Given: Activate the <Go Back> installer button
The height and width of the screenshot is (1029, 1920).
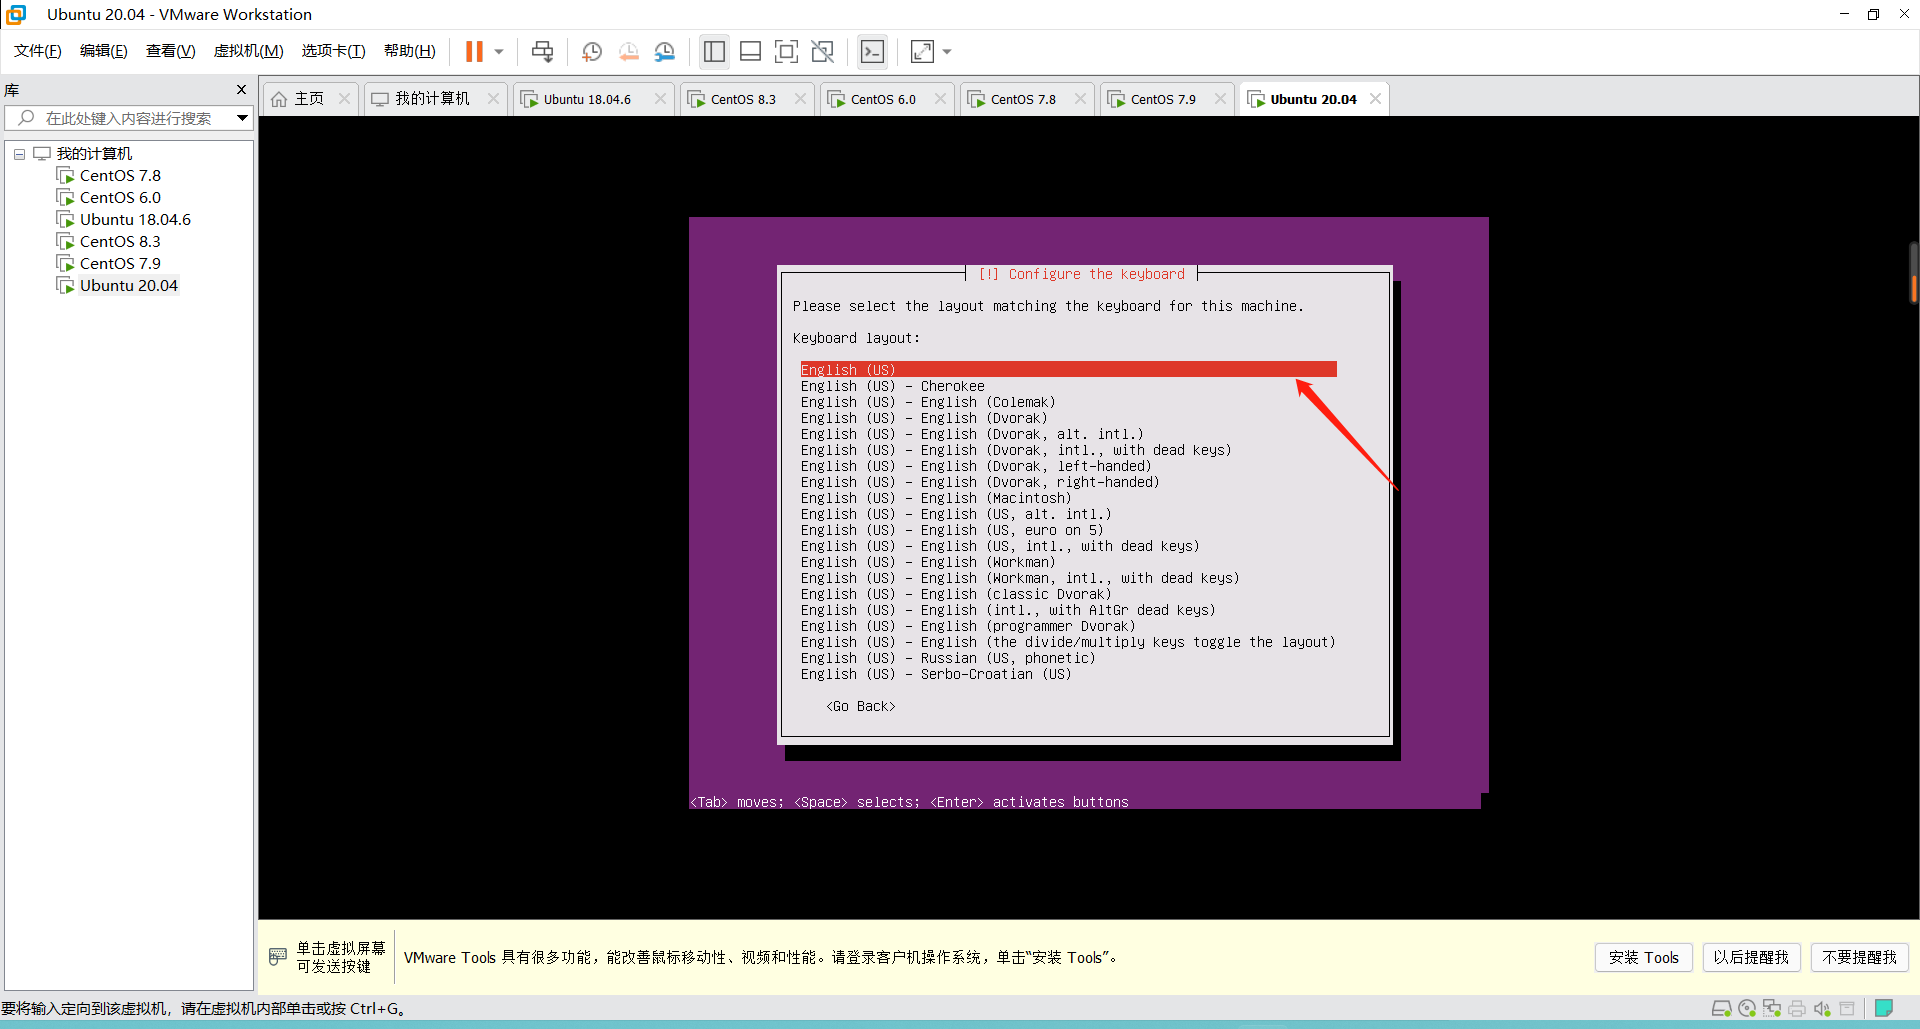Looking at the screenshot, I should pyautogui.click(x=861, y=706).
